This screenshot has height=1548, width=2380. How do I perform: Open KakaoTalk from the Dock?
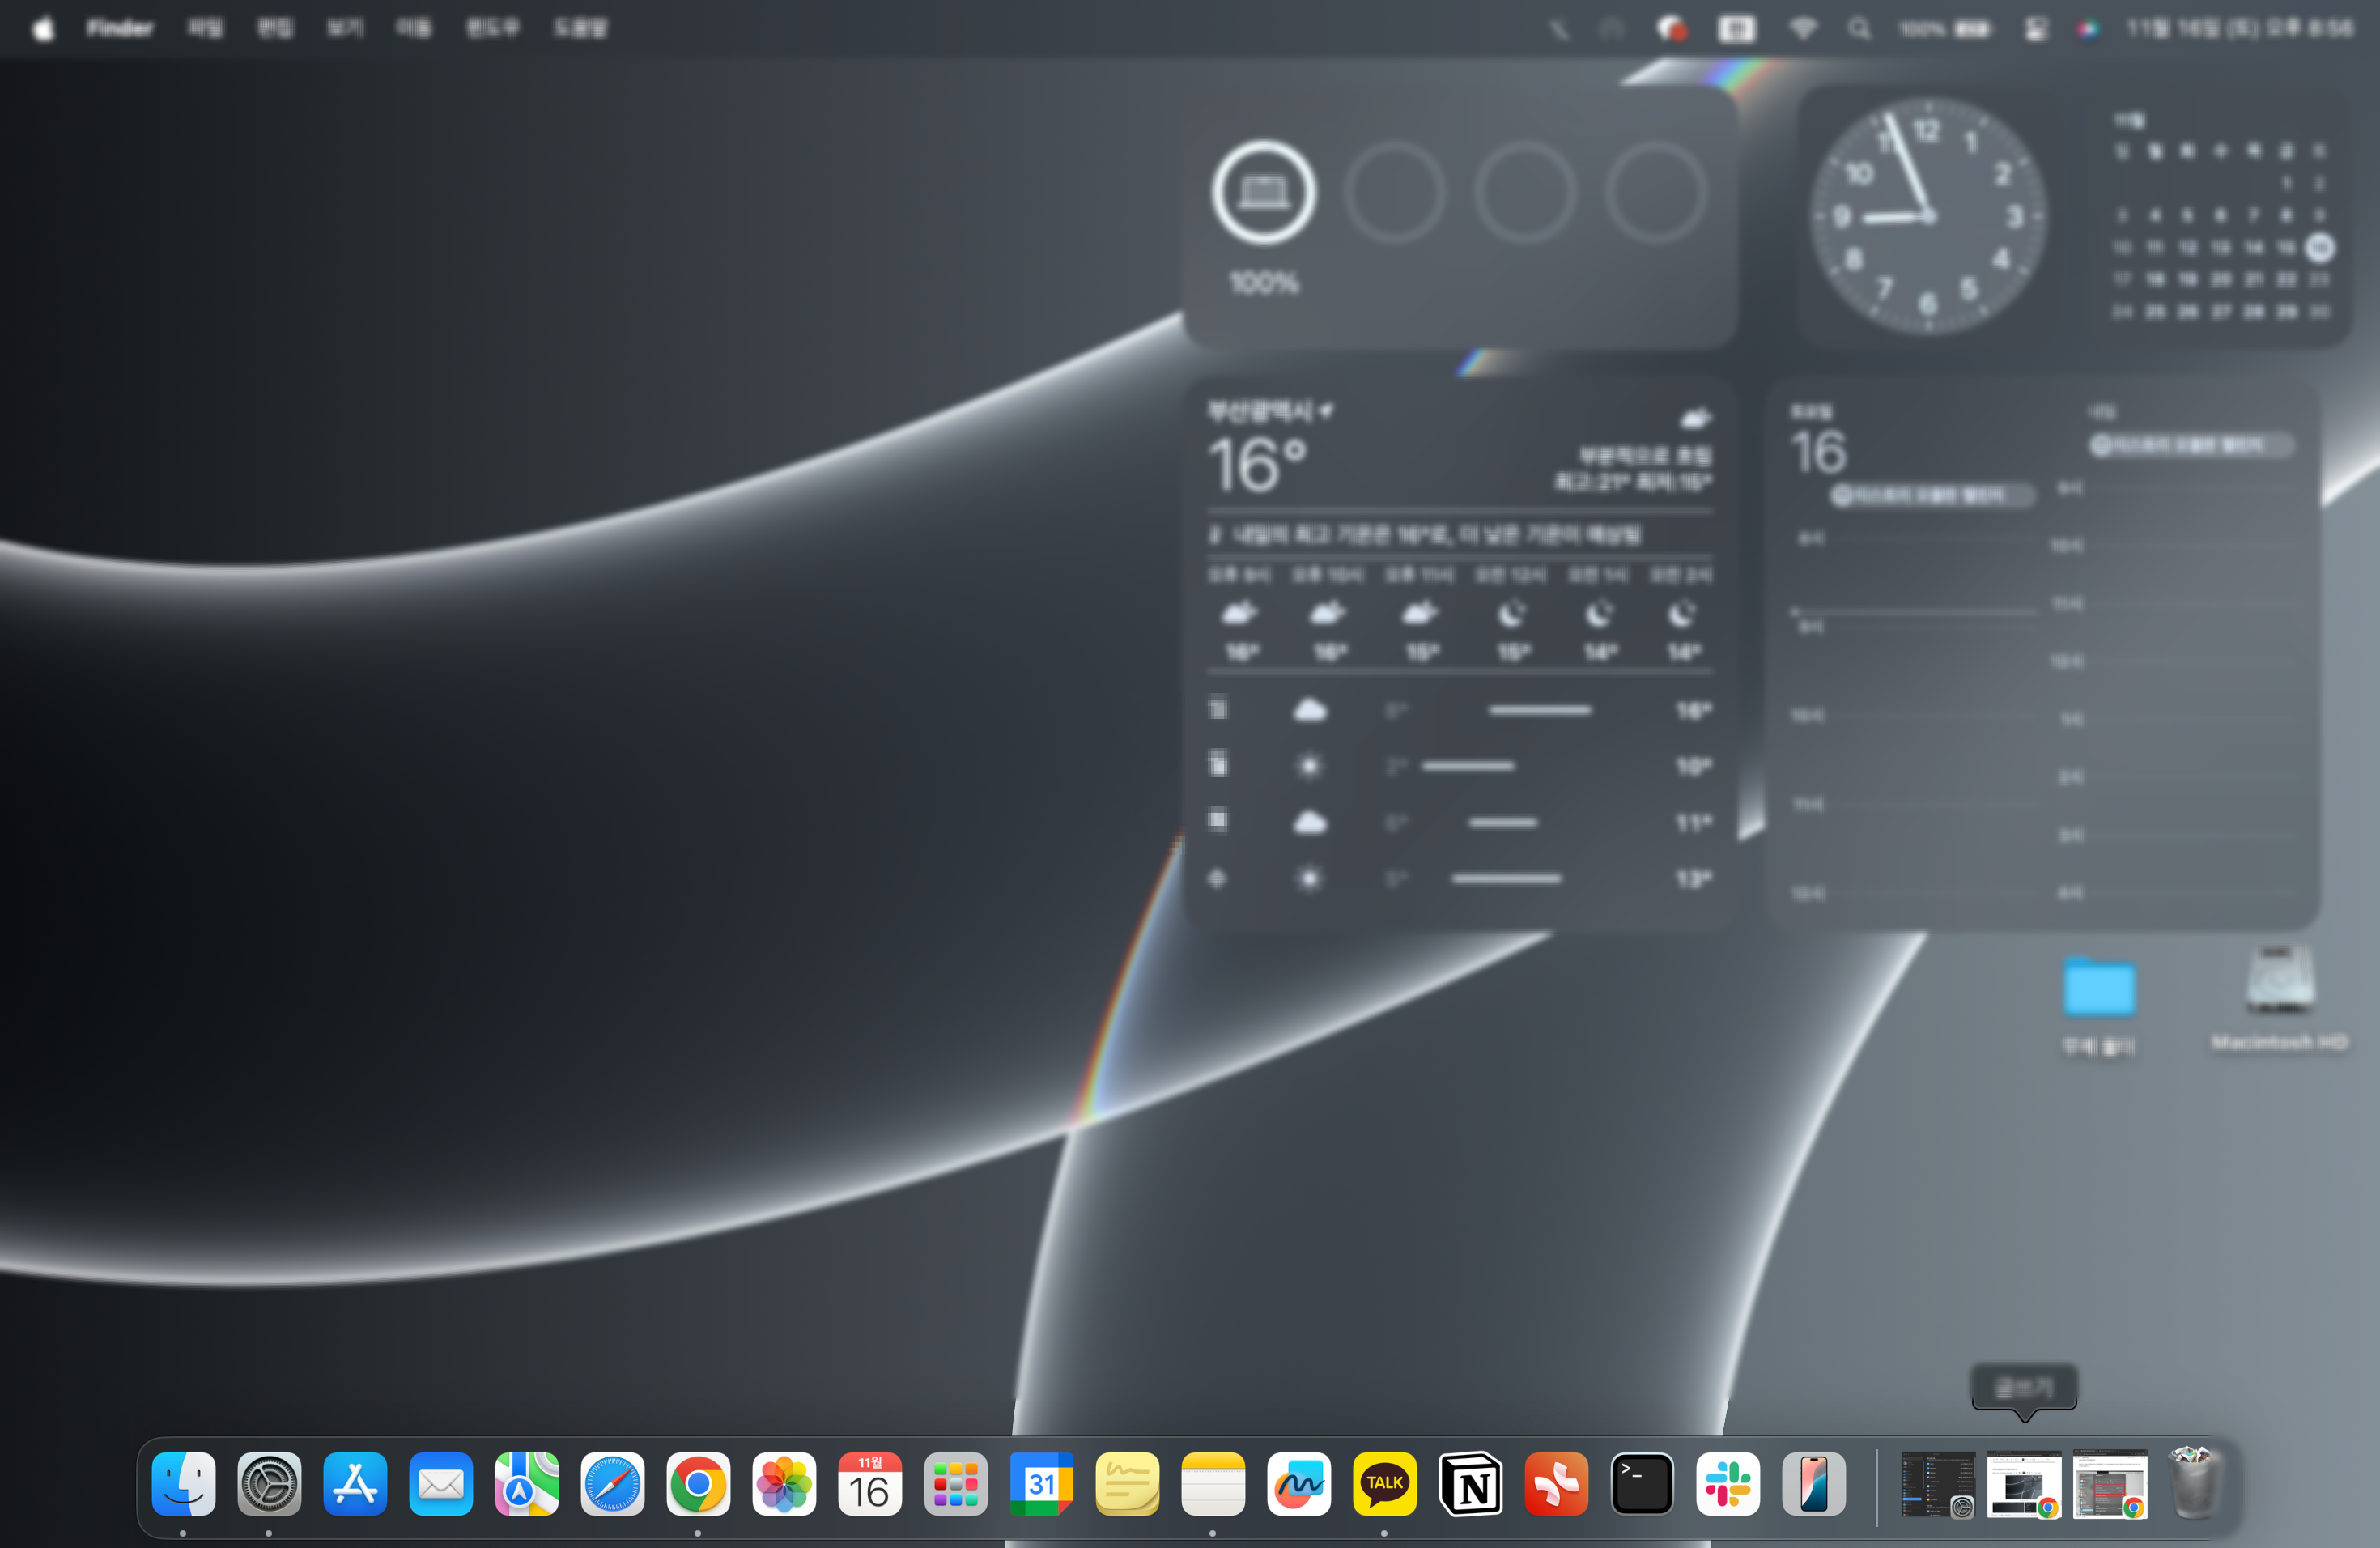click(1384, 1483)
